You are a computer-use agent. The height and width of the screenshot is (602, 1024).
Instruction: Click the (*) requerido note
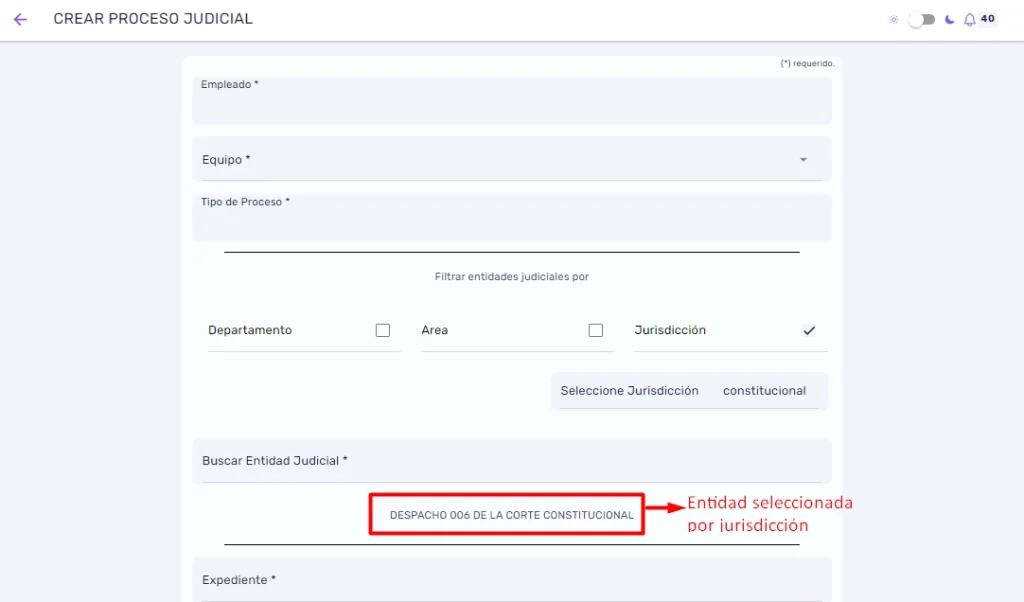click(807, 63)
